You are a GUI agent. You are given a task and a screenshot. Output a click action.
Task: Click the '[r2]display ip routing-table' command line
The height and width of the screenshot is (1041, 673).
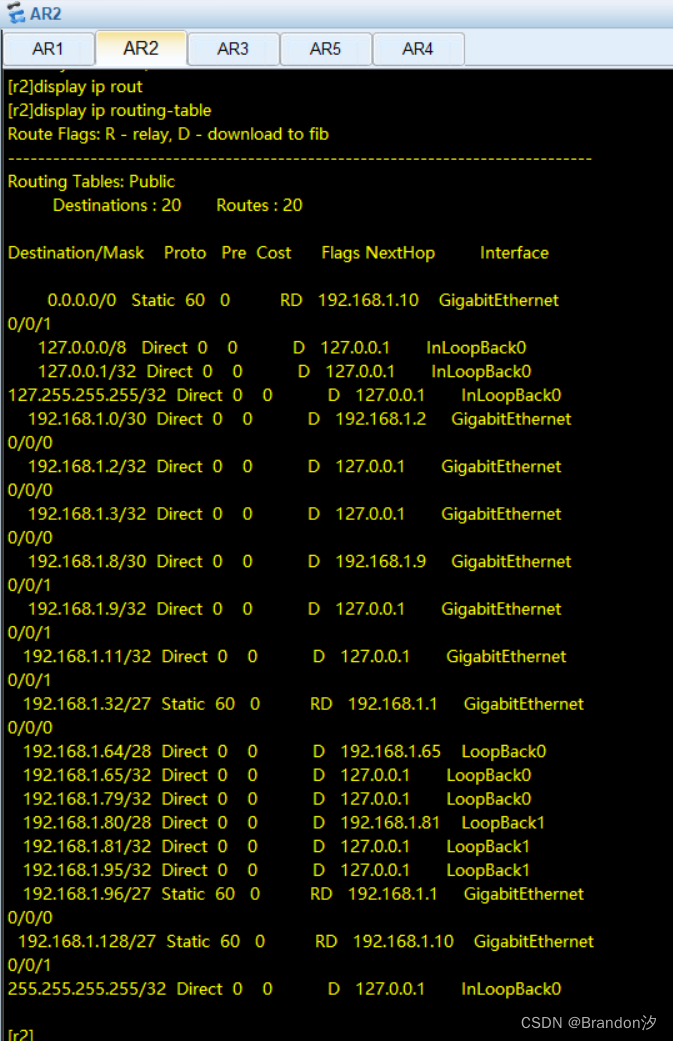(110, 110)
